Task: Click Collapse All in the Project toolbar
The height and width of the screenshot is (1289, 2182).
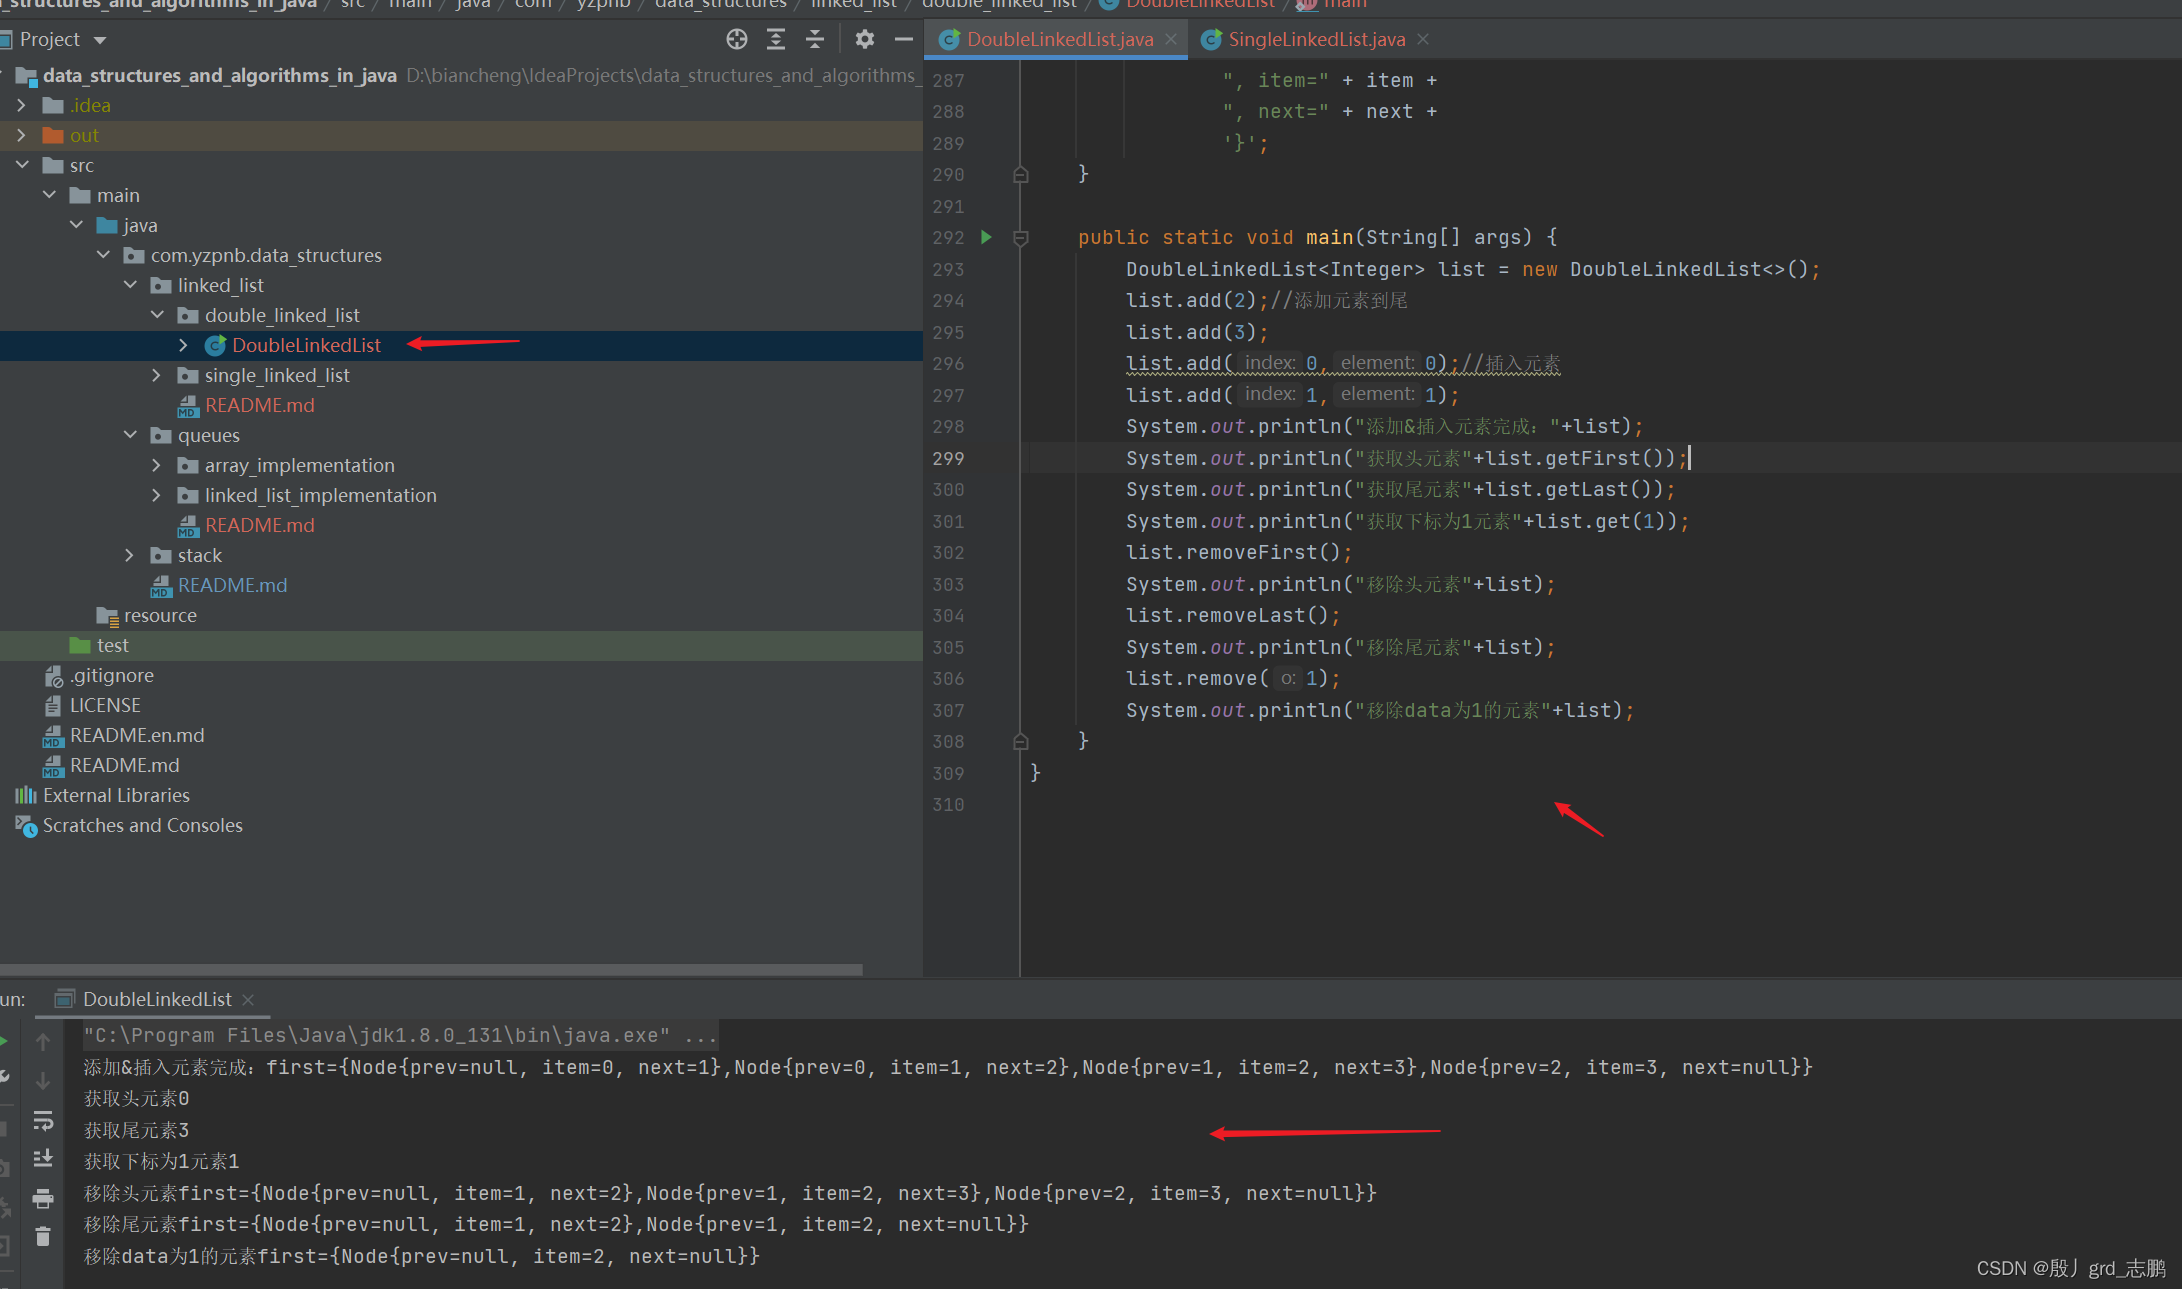Action: tap(815, 39)
